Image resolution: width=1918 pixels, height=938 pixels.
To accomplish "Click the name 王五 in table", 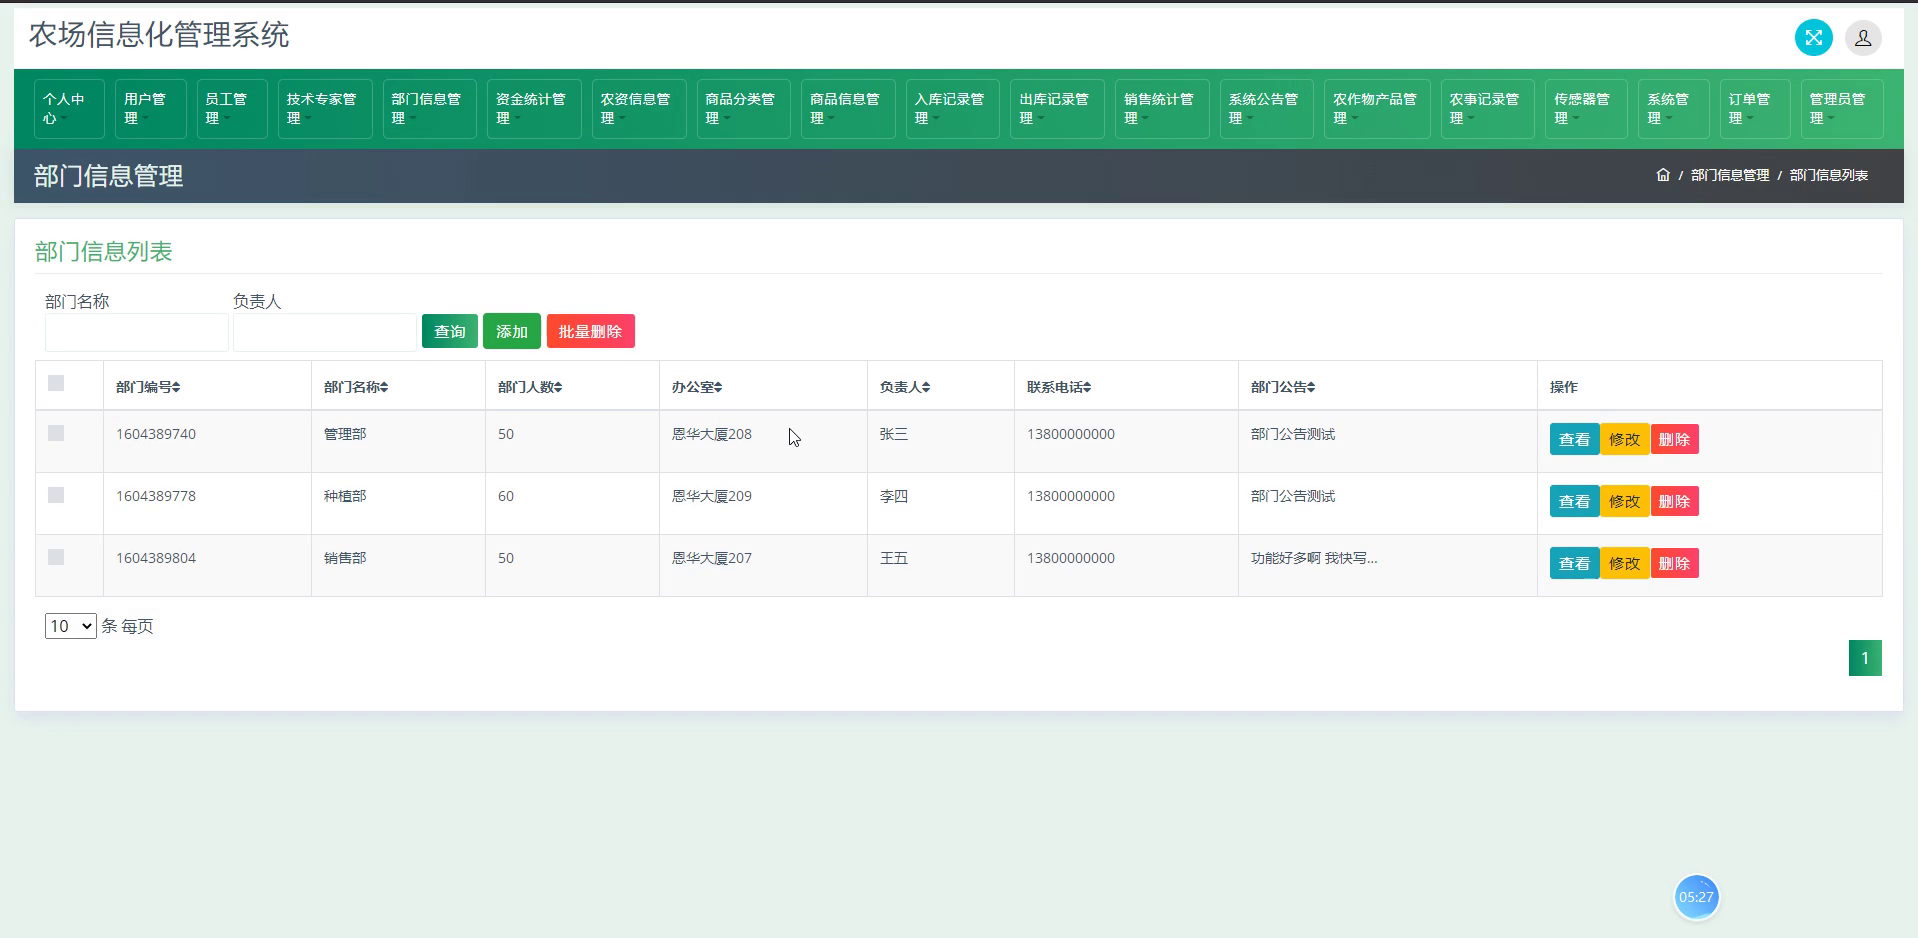I will pyautogui.click(x=894, y=558).
